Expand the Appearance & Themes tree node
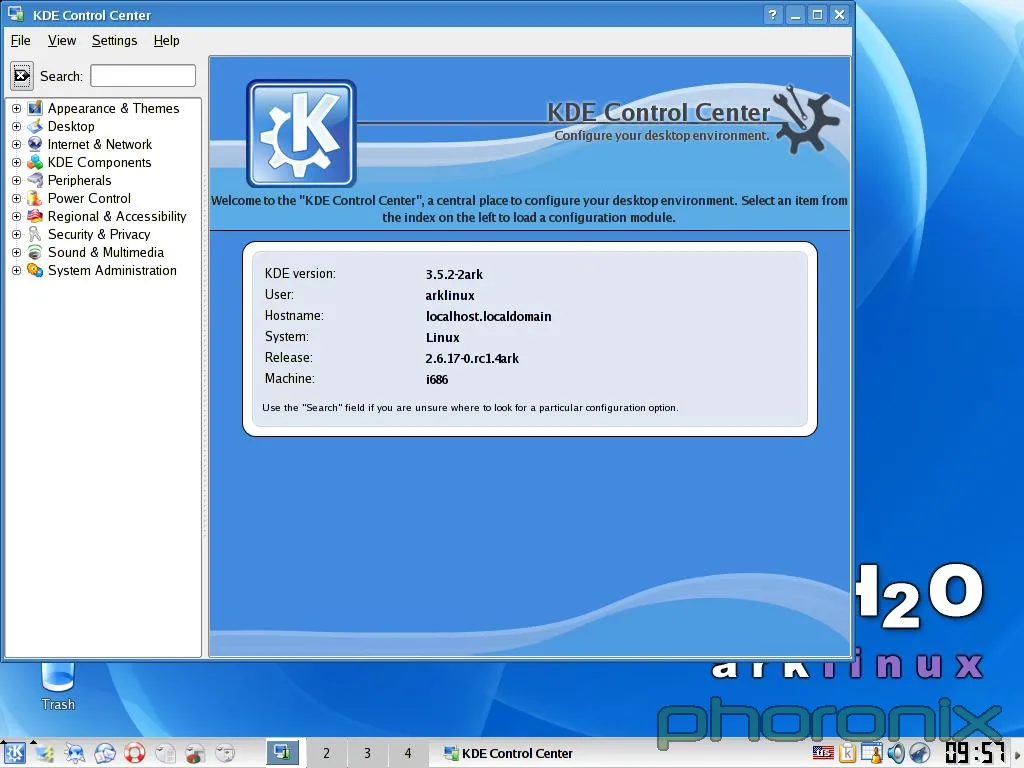This screenshot has width=1024, height=768. (x=16, y=108)
